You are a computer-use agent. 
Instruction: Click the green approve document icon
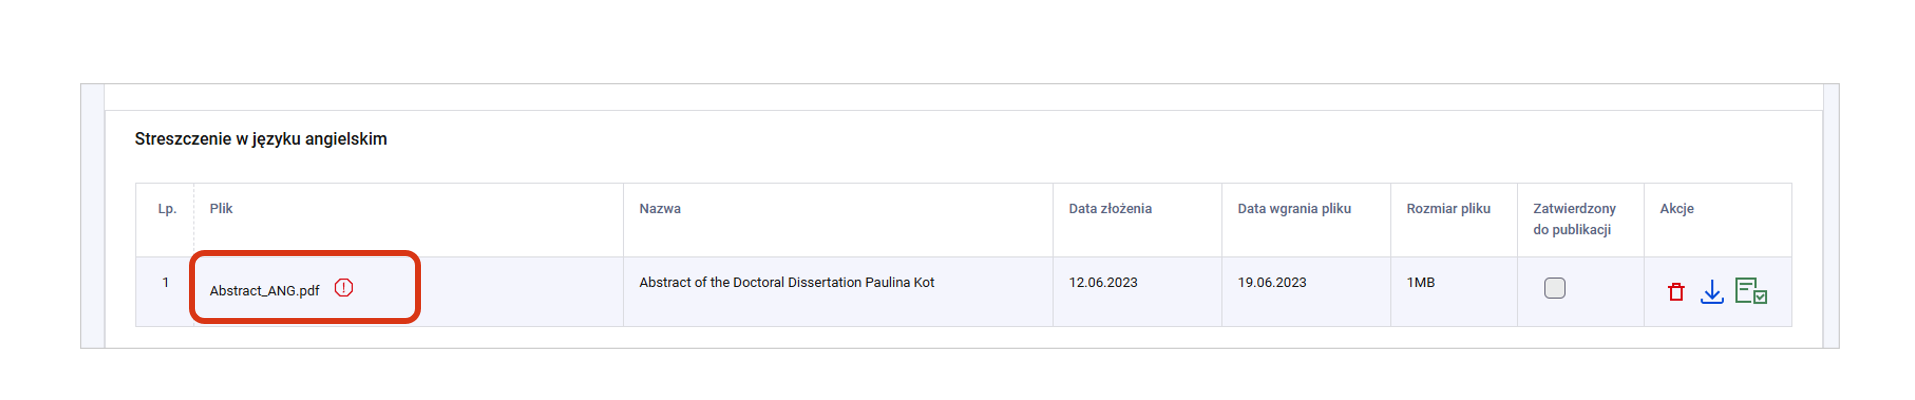point(1751,291)
